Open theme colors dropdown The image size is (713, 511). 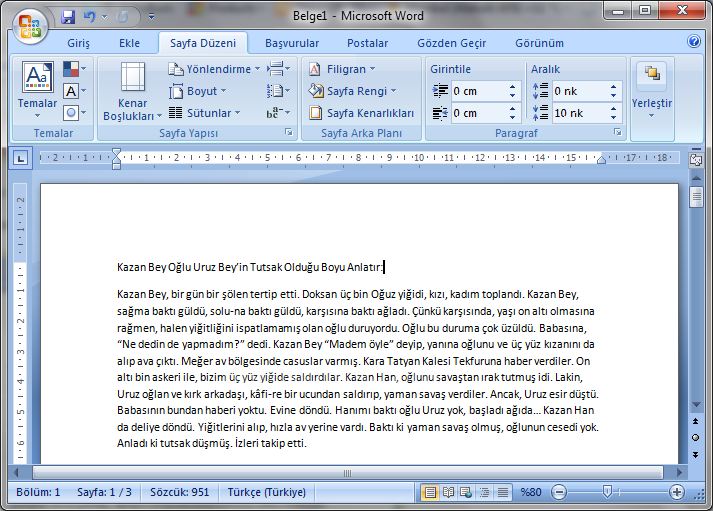pyautogui.click(x=74, y=69)
